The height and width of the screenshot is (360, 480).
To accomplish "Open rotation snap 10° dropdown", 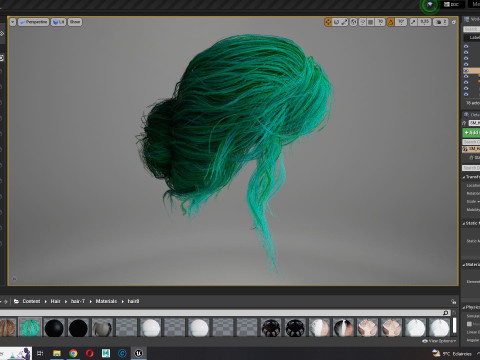I will [401, 22].
